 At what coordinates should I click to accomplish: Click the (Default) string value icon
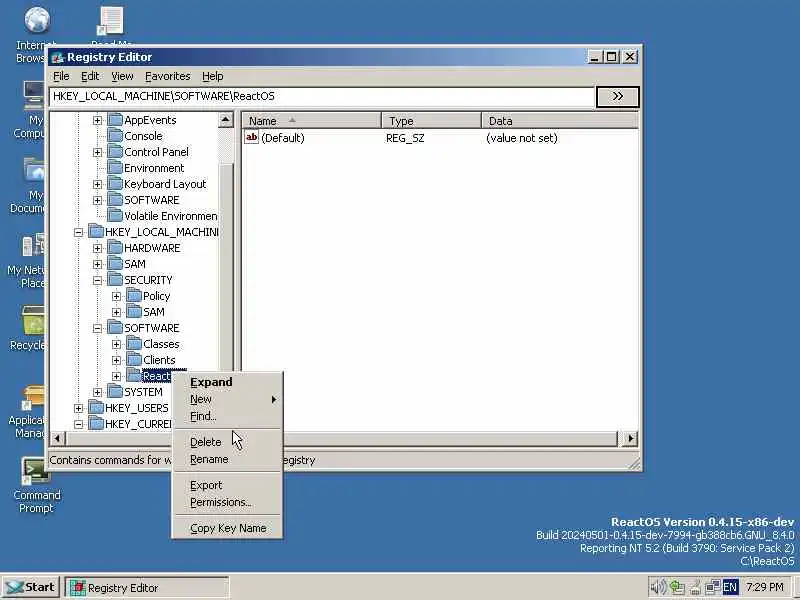252,137
